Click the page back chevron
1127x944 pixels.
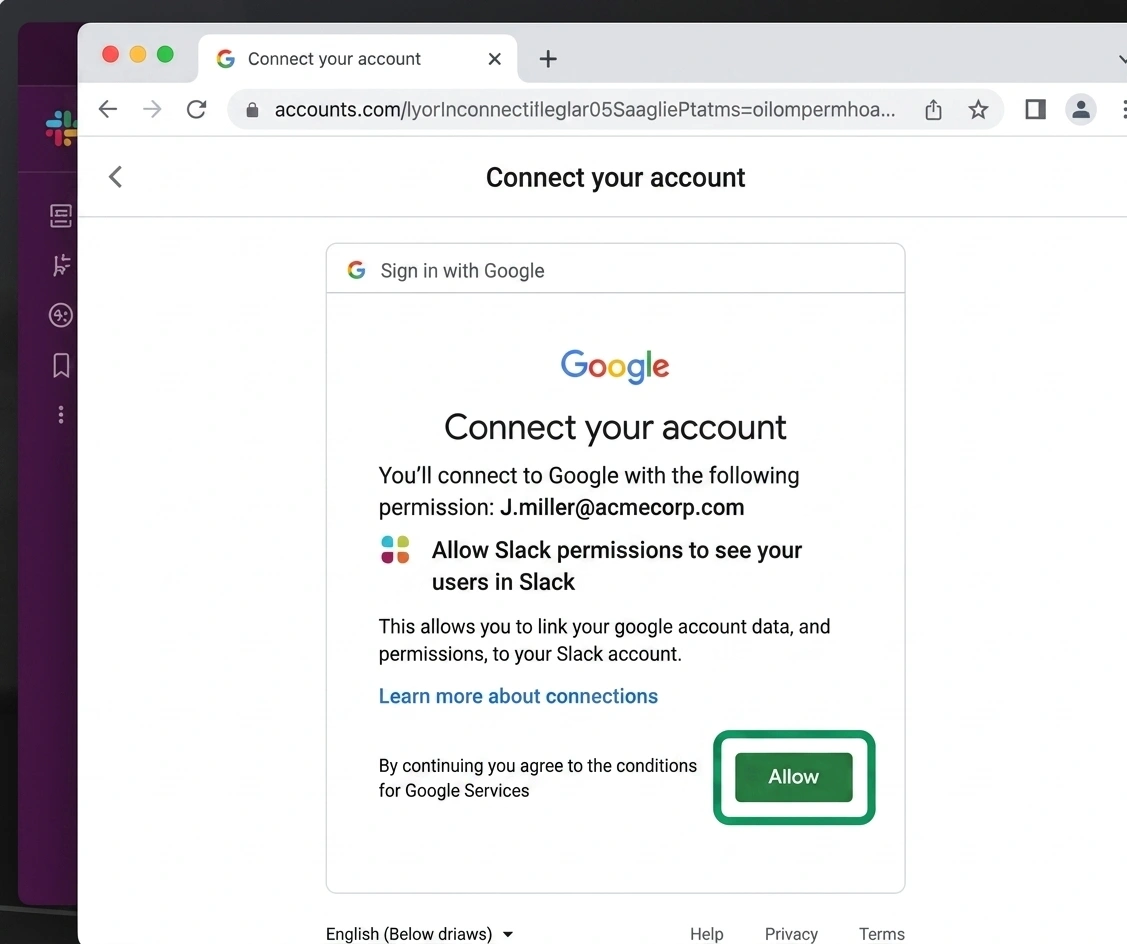click(115, 177)
